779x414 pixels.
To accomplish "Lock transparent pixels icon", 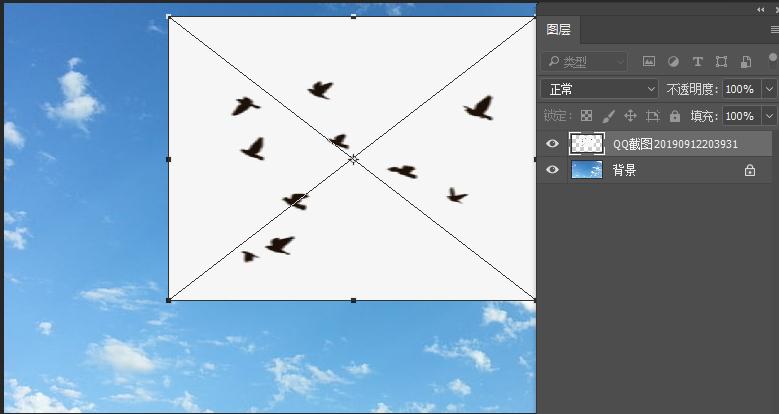I will pyautogui.click(x=587, y=116).
